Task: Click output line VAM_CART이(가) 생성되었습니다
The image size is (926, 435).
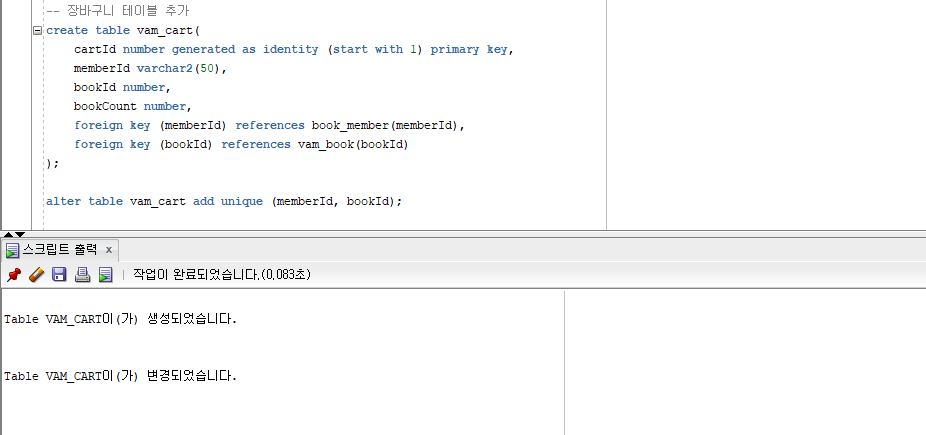Action: tap(120, 319)
